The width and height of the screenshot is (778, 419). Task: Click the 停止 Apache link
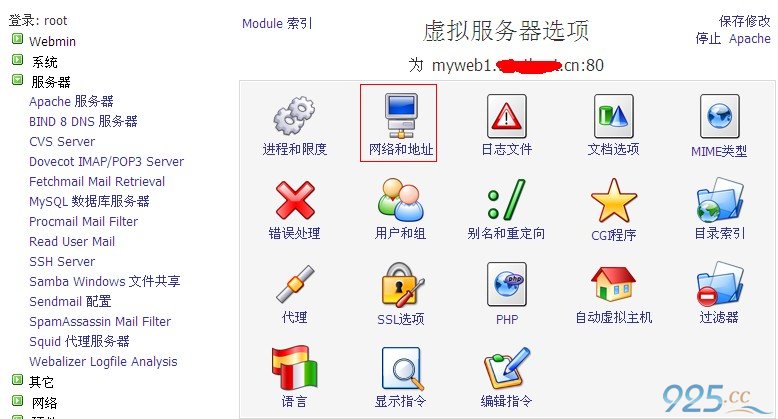pos(733,39)
